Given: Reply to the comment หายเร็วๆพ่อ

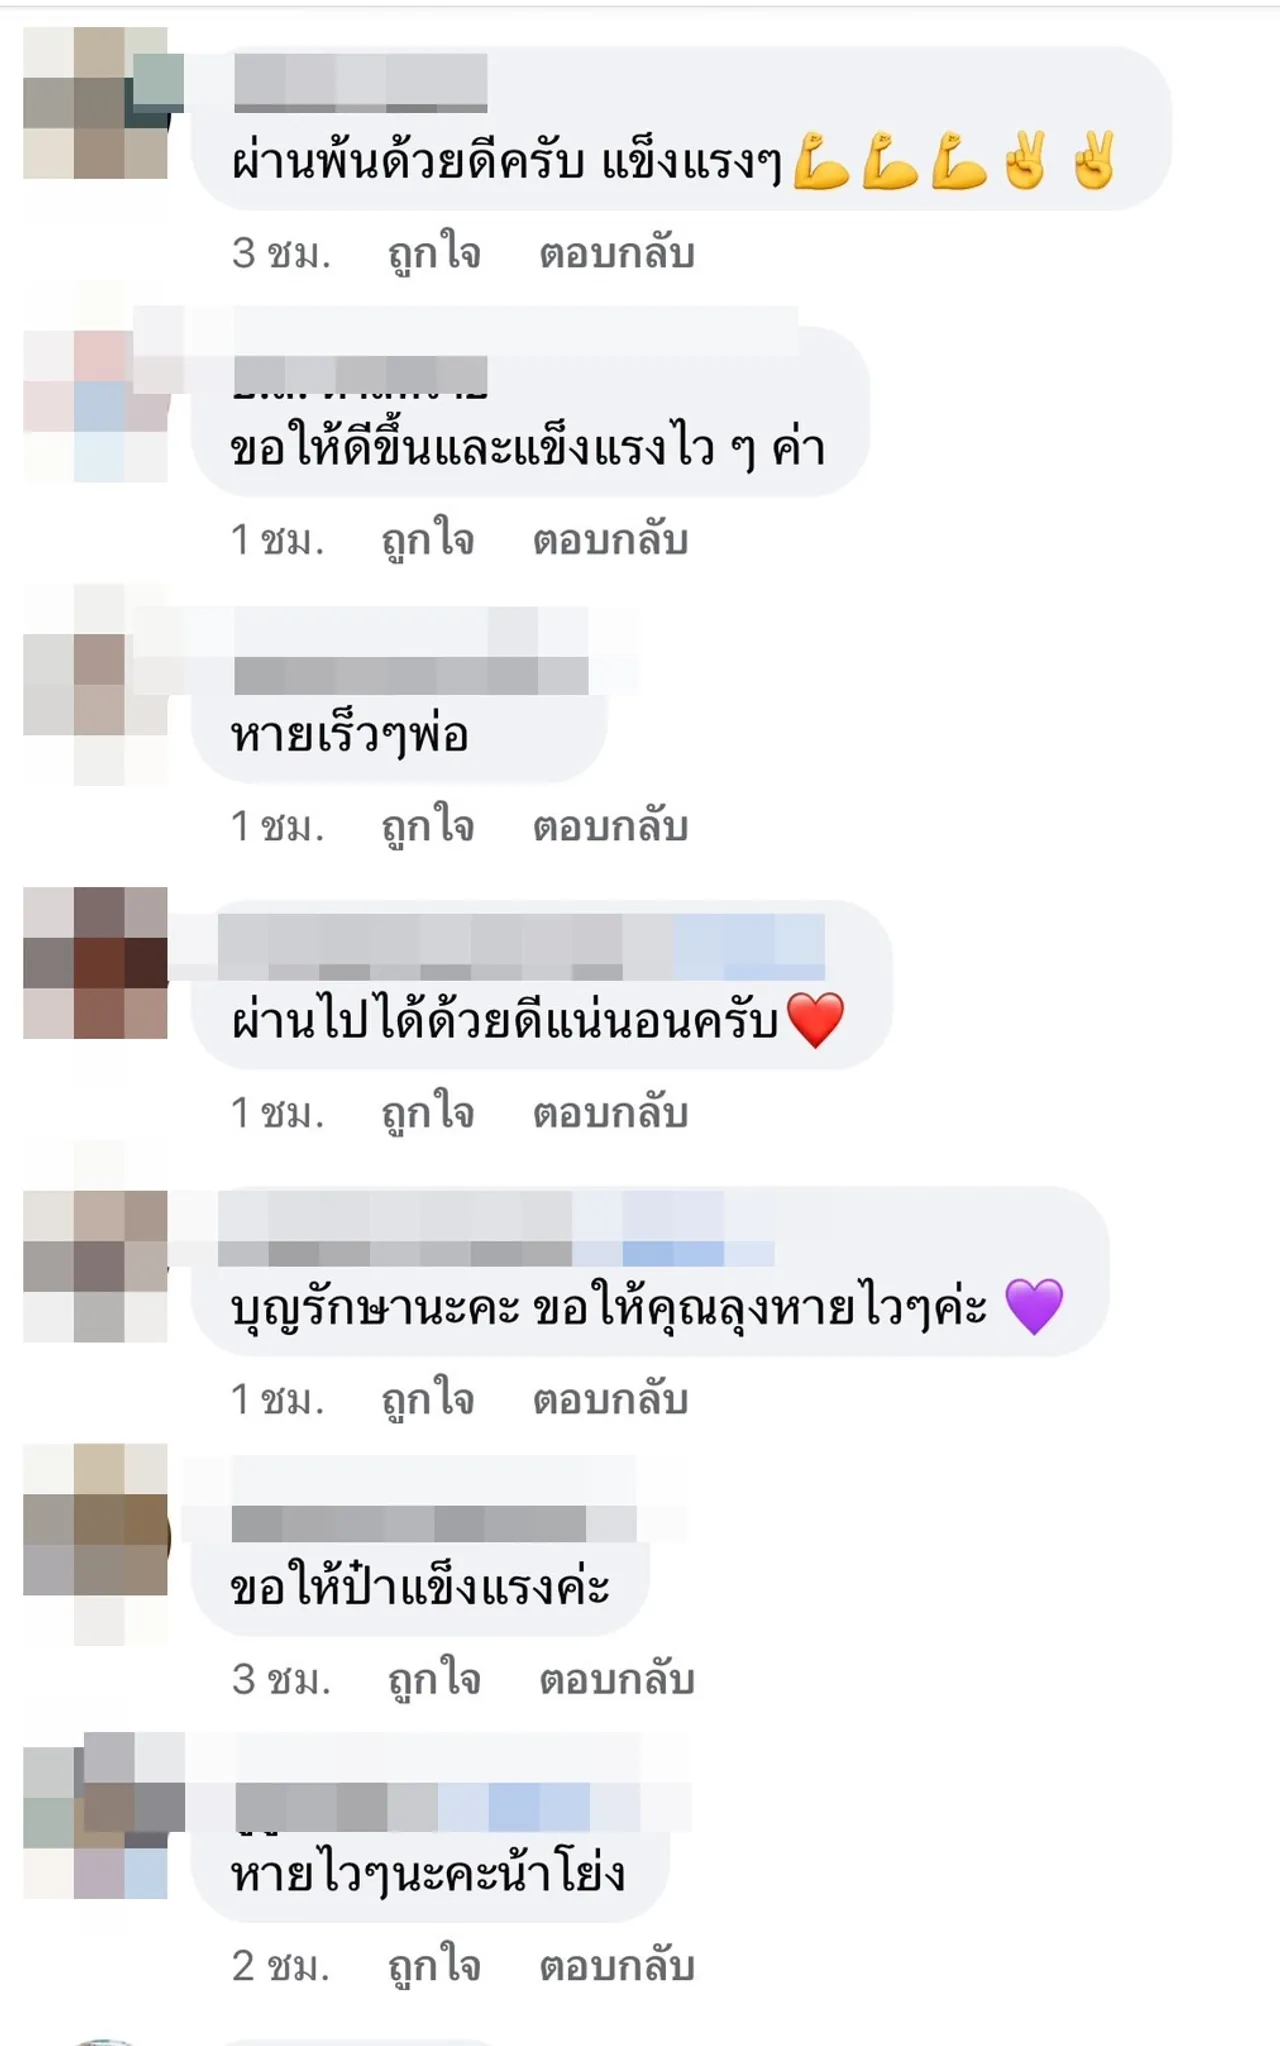Looking at the screenshot, I should click(610, 826).
